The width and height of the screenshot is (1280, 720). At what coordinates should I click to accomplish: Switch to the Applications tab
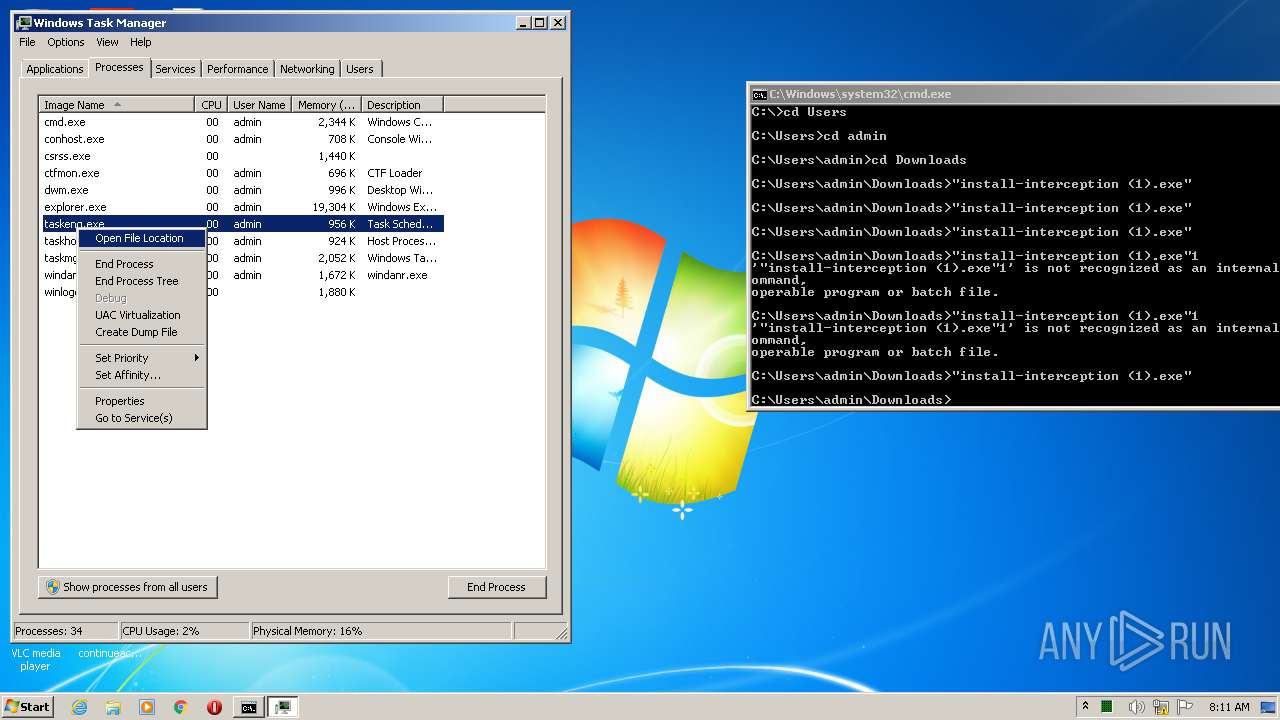point(55,69)
